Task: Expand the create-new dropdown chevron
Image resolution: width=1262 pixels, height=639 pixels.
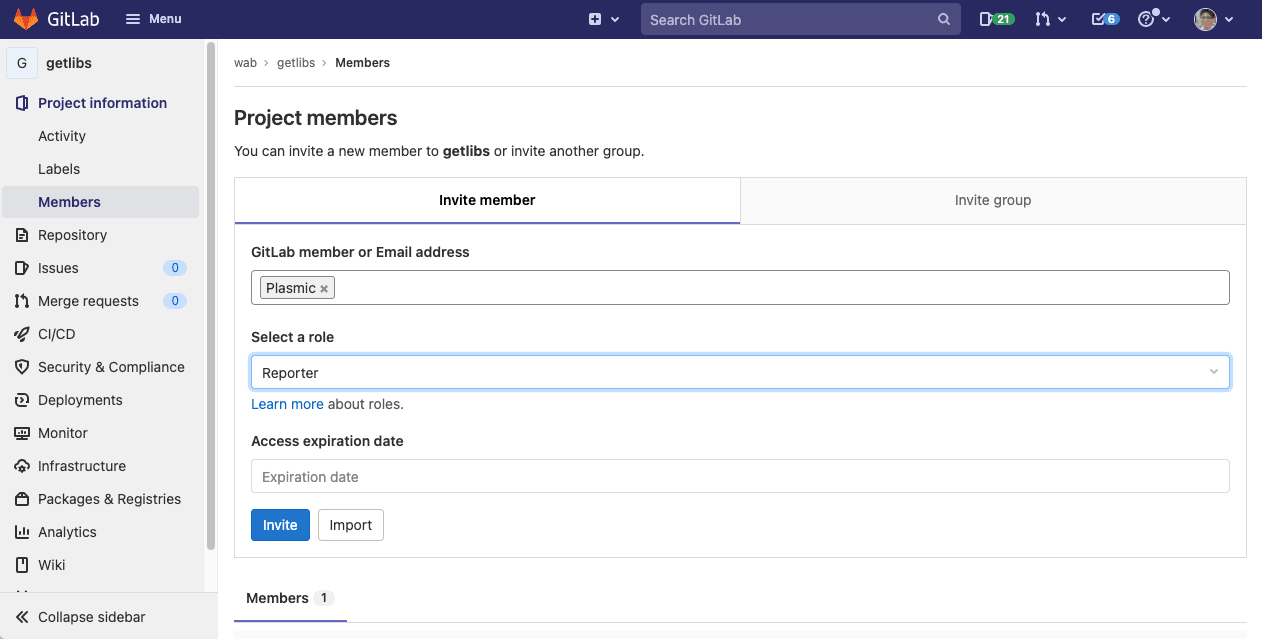Action: (615, 19)
